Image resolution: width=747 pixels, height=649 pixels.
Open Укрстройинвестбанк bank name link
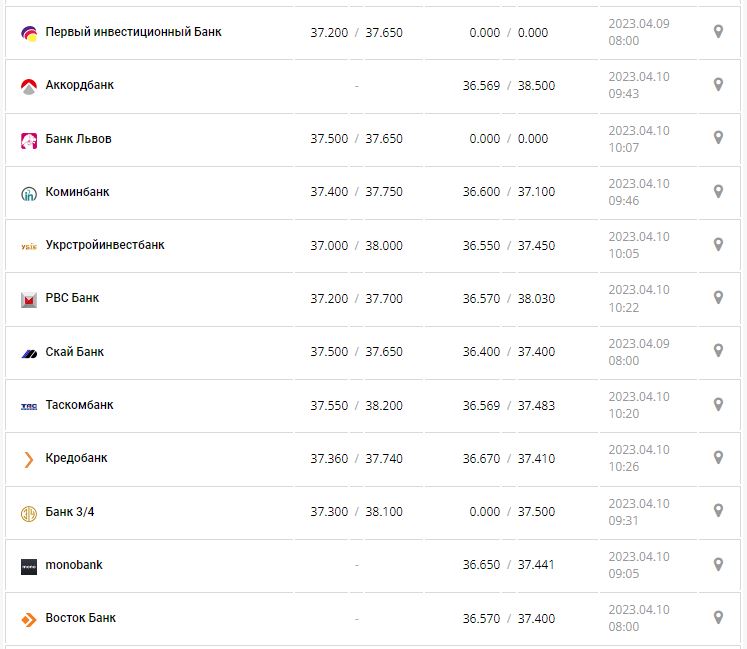coord(105,245)
